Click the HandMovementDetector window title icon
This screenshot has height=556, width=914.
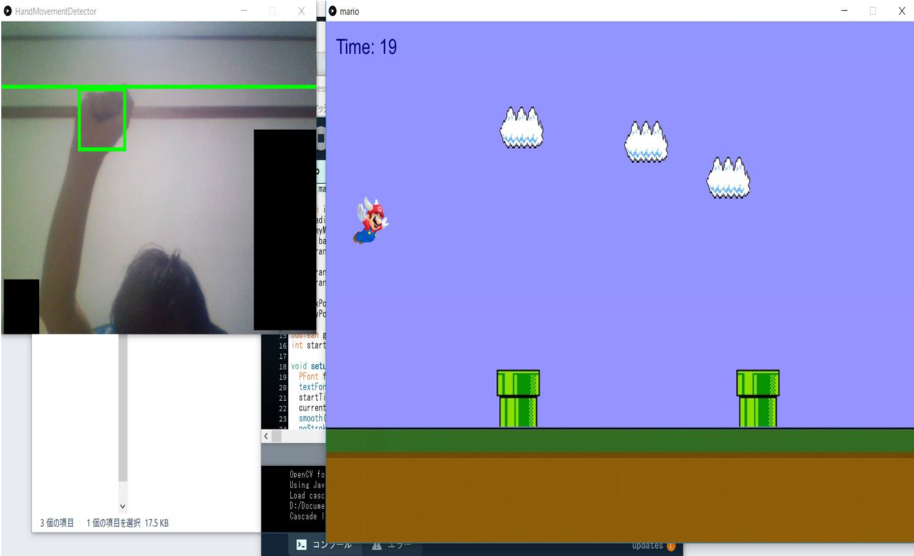[8, 11]
